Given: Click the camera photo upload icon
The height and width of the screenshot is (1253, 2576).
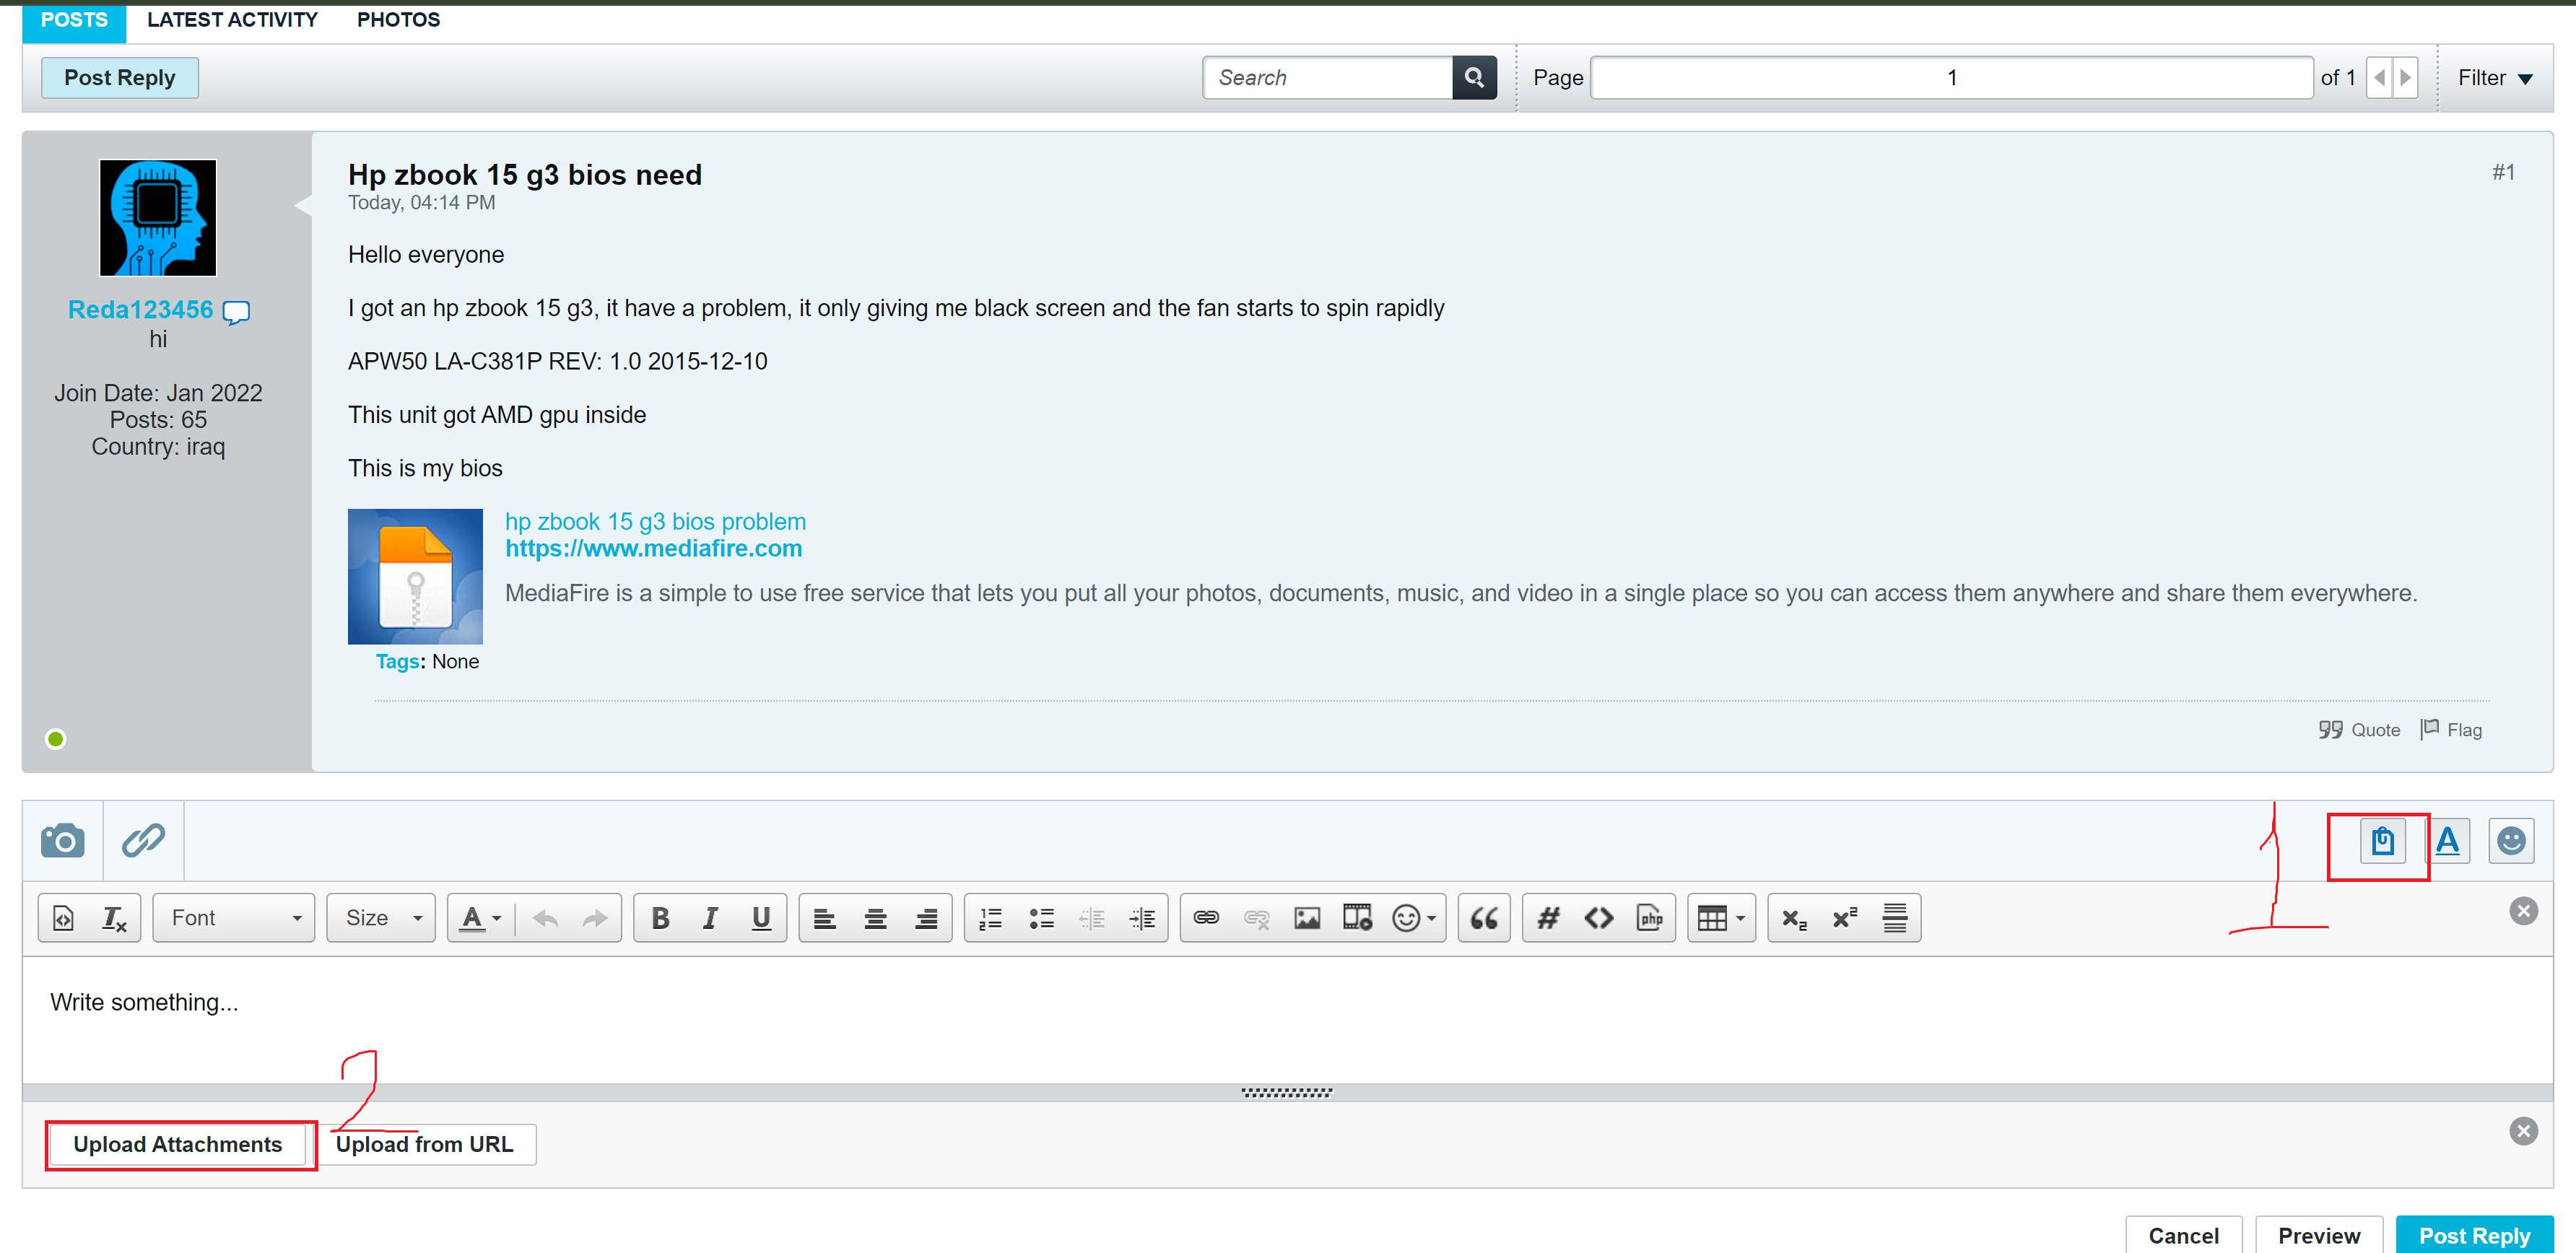Looking at the screenshot, I should point(62,840).
